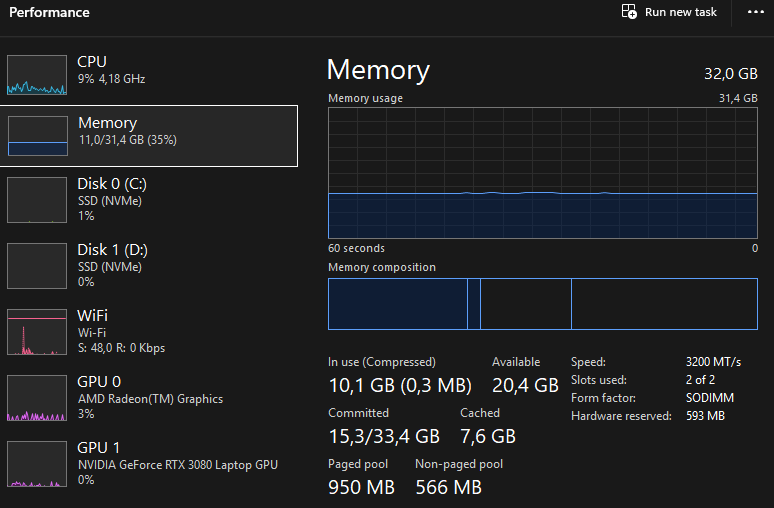Click the free segment of Memory composition

point(664,304)
